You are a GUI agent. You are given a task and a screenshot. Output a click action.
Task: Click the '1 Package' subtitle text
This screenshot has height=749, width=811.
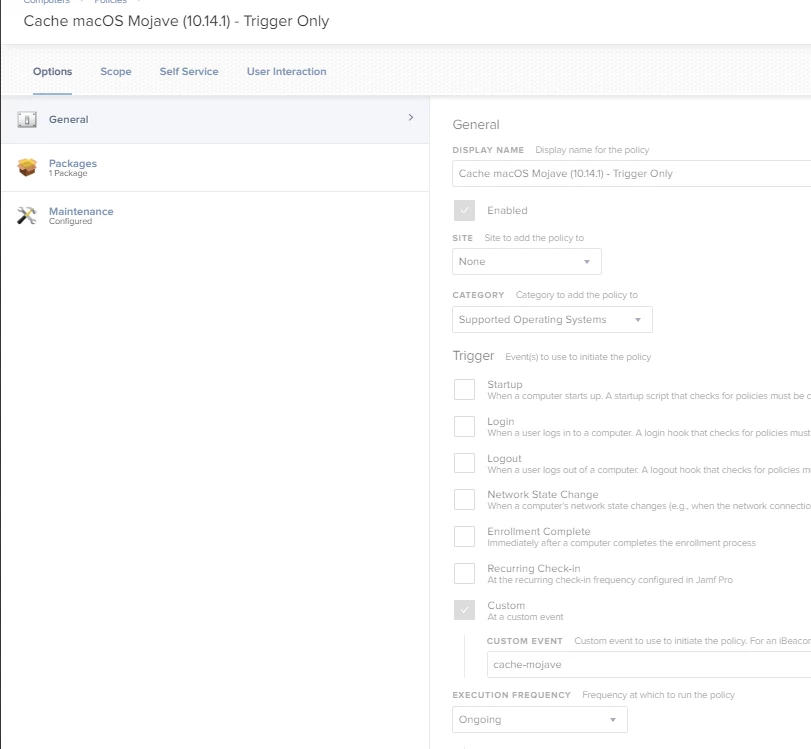point(68,173)
